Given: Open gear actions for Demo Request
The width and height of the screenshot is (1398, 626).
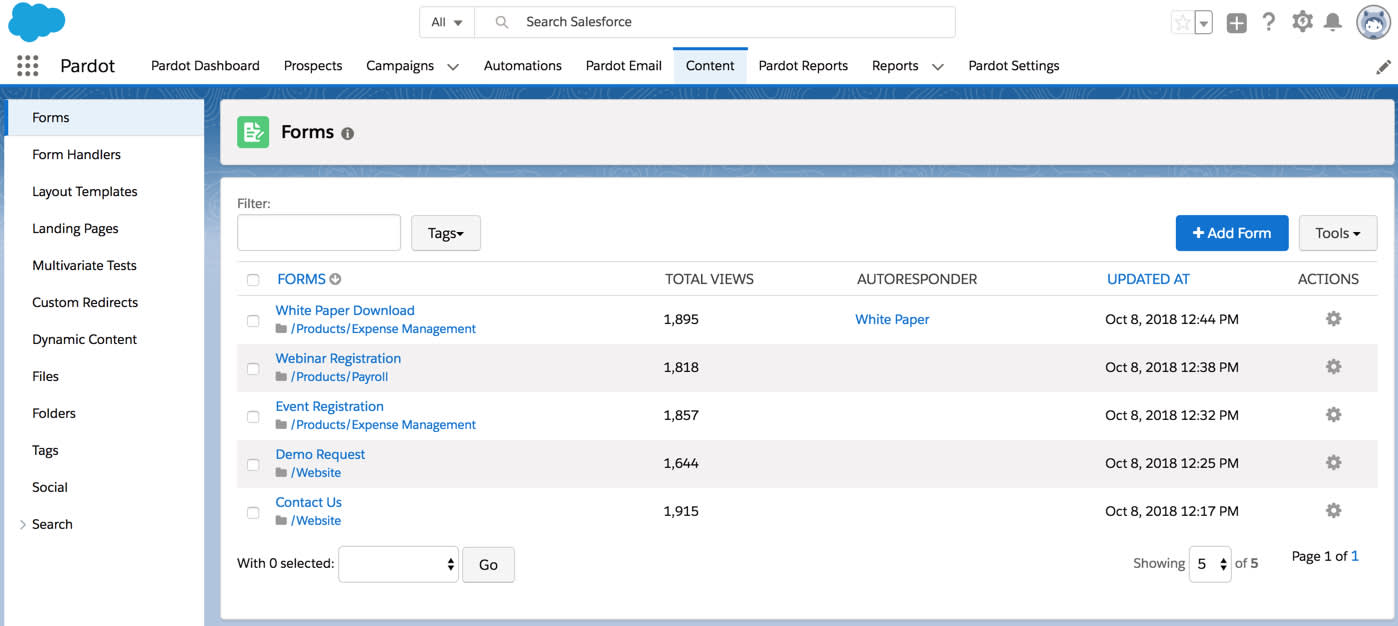Looking at the screenshot, I should click(x=1333, y=463).
